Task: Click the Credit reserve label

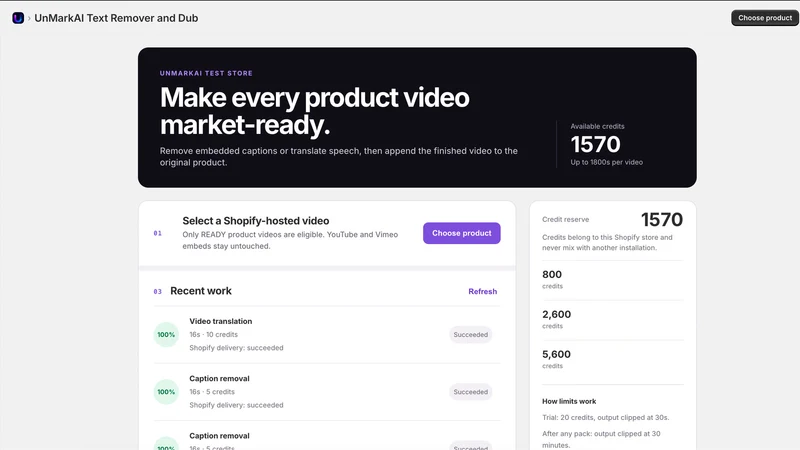Action: tap(565, 219)
